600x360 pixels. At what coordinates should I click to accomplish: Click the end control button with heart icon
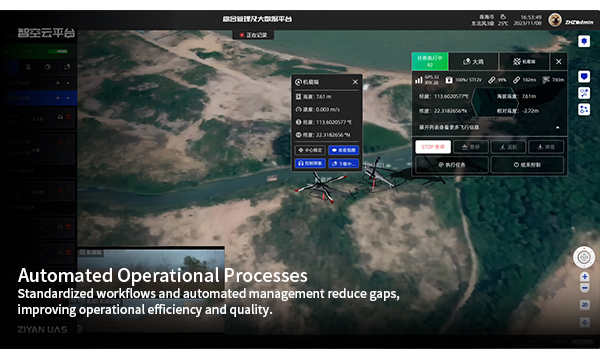[527, 165]
